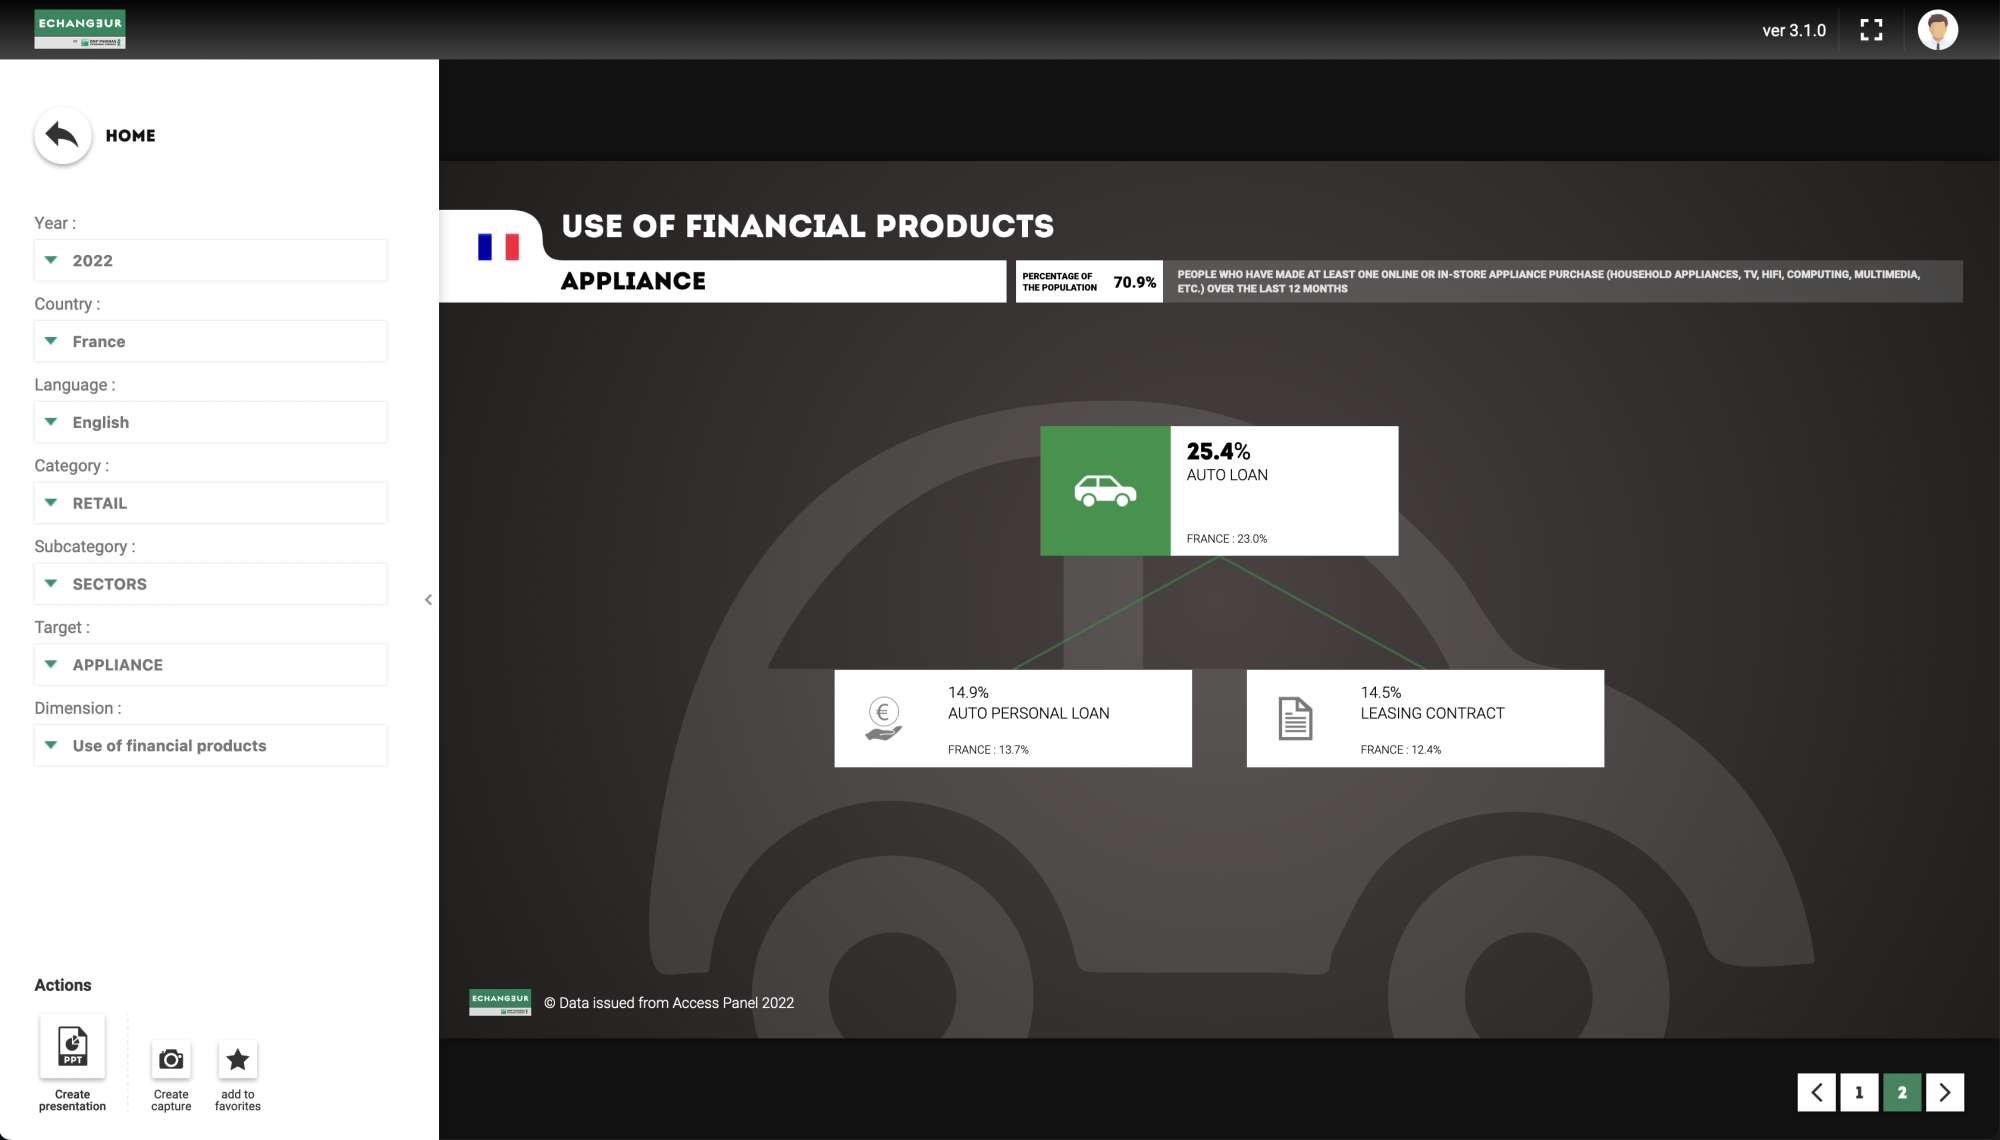Open Dimension Use of financial products dropdown
The image size is (2000, 1140).
coord(211,746)
